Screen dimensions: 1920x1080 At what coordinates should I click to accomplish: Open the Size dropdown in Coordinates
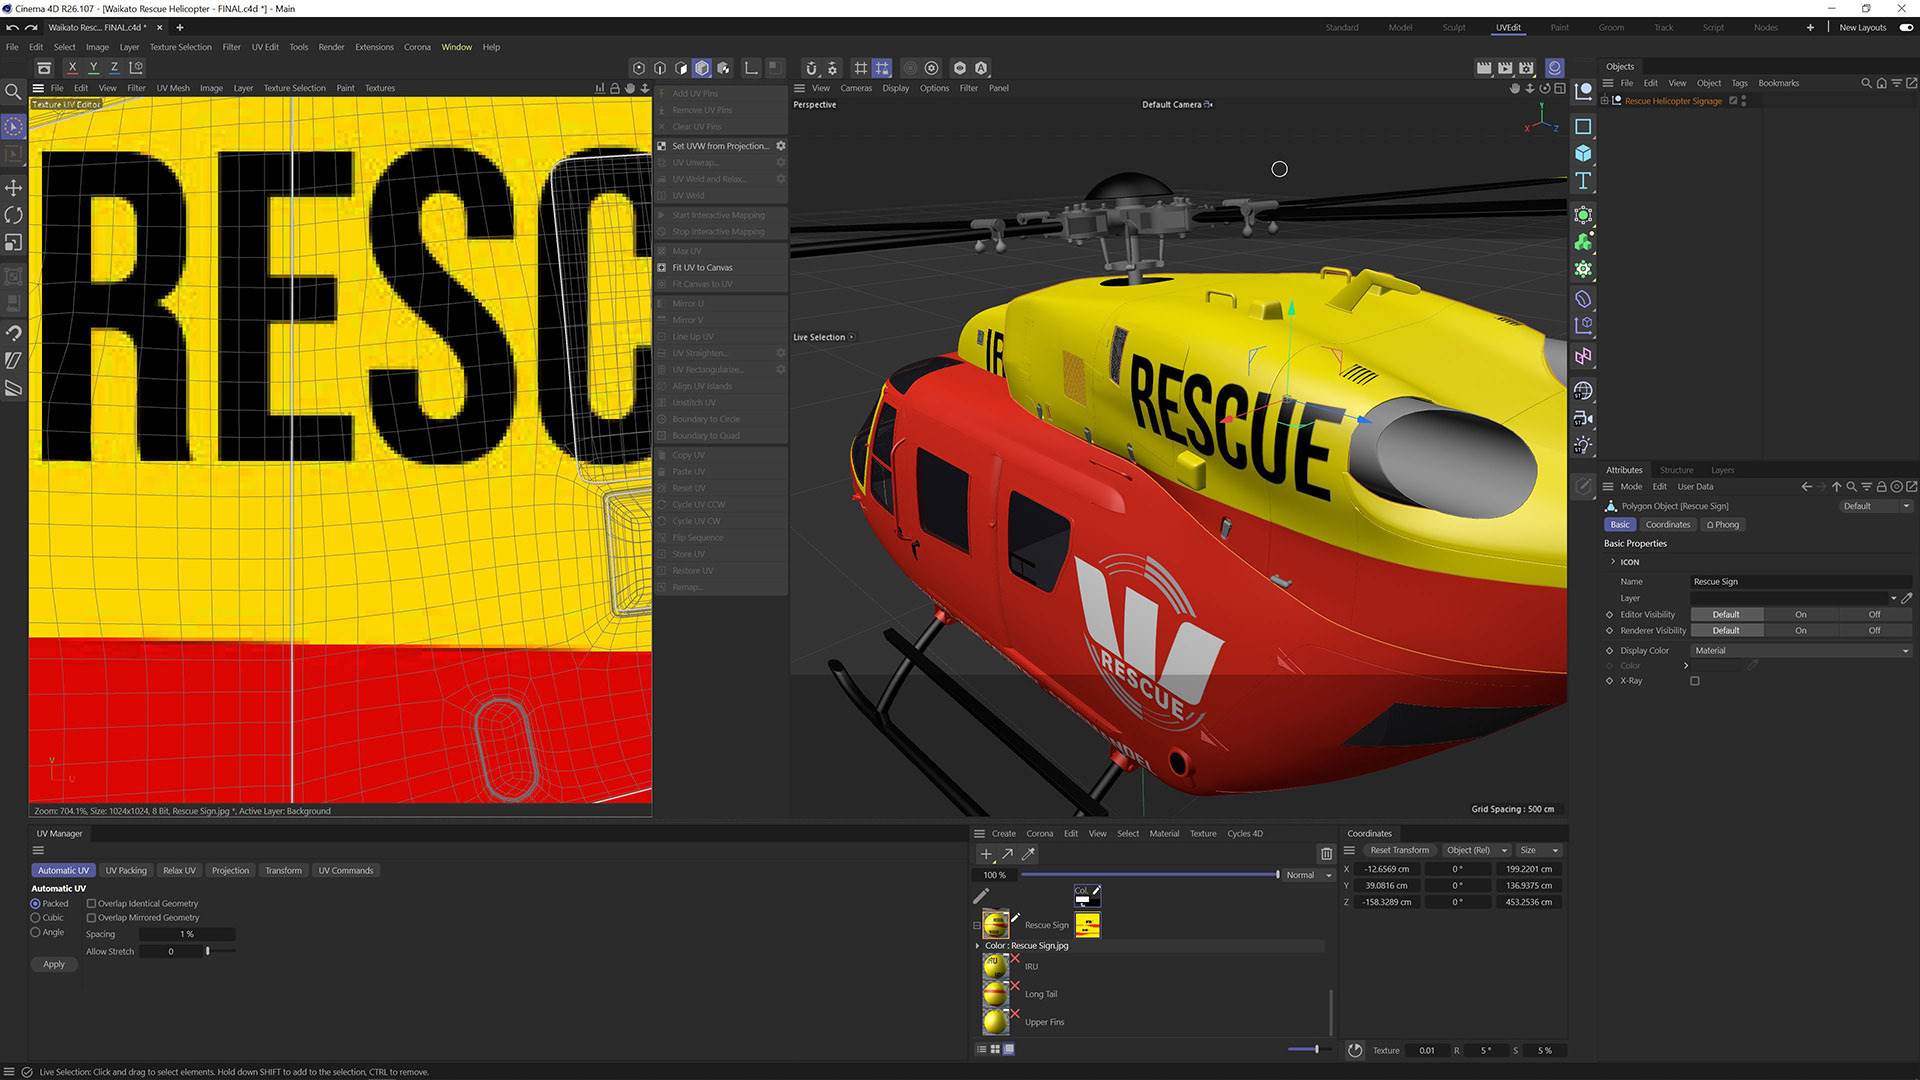click(x=1539, y=850)
